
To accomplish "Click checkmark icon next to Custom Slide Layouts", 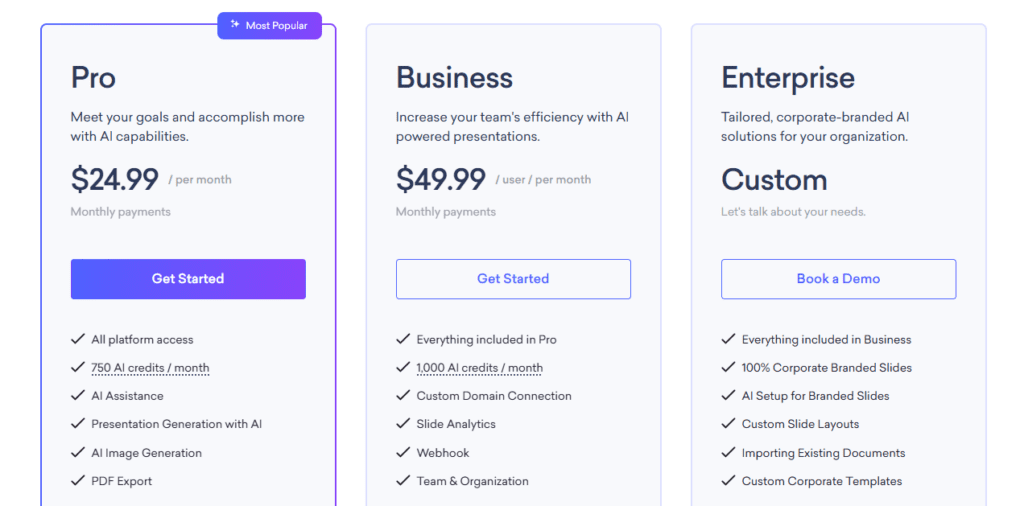I will [x=728, y=424].
